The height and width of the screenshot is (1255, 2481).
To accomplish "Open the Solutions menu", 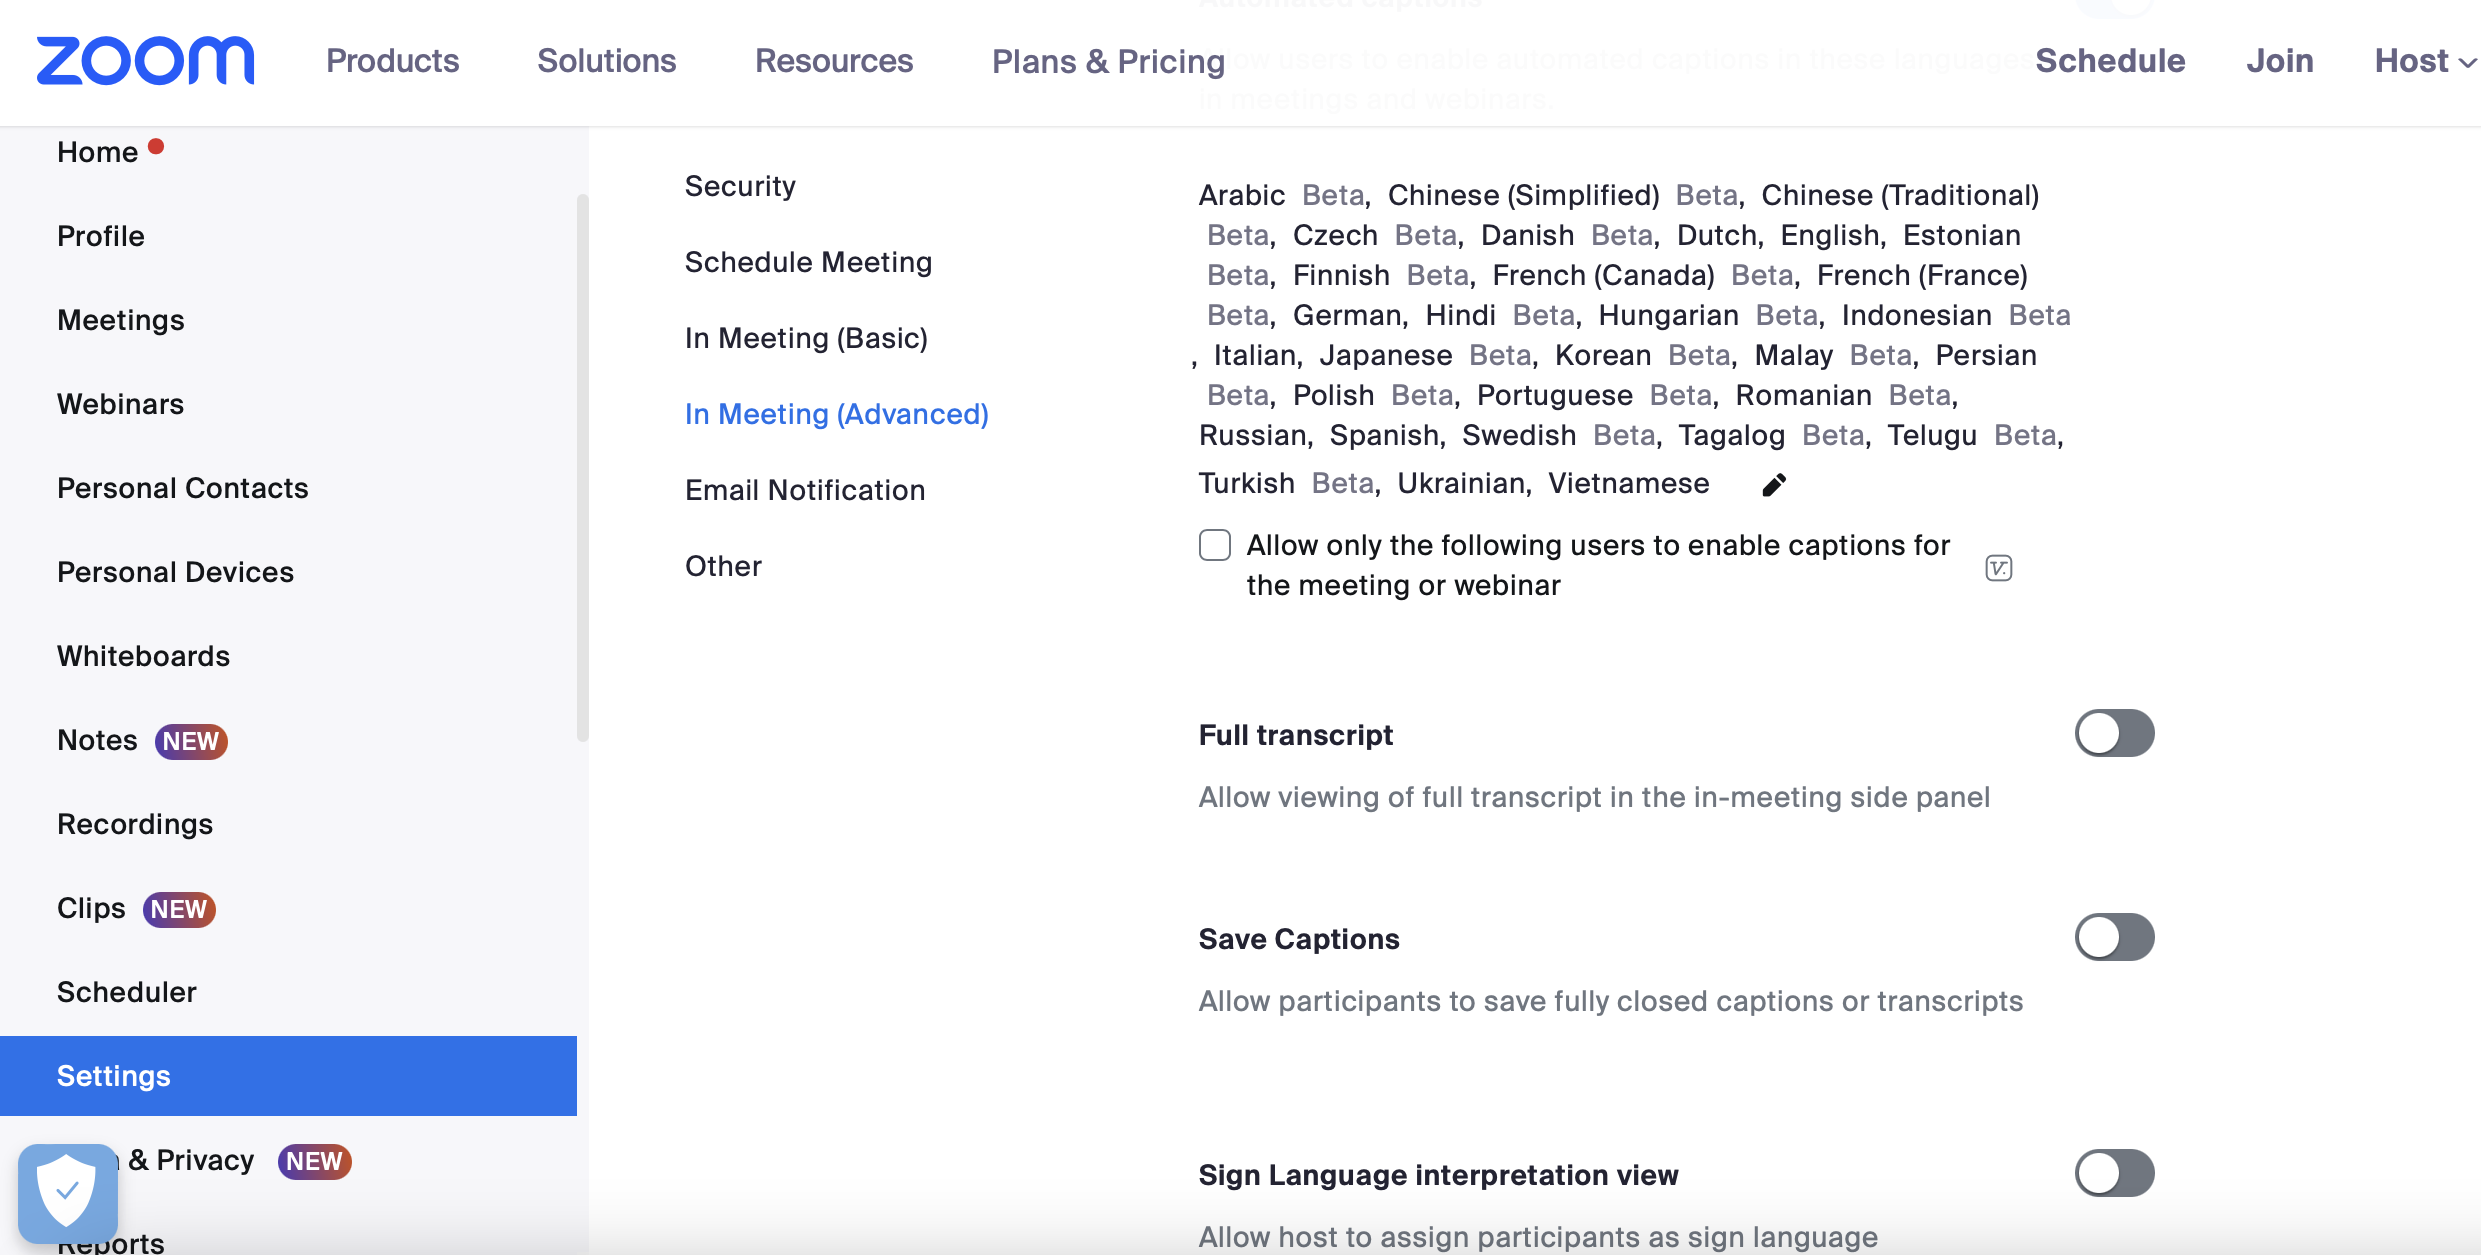I will 605,61.
